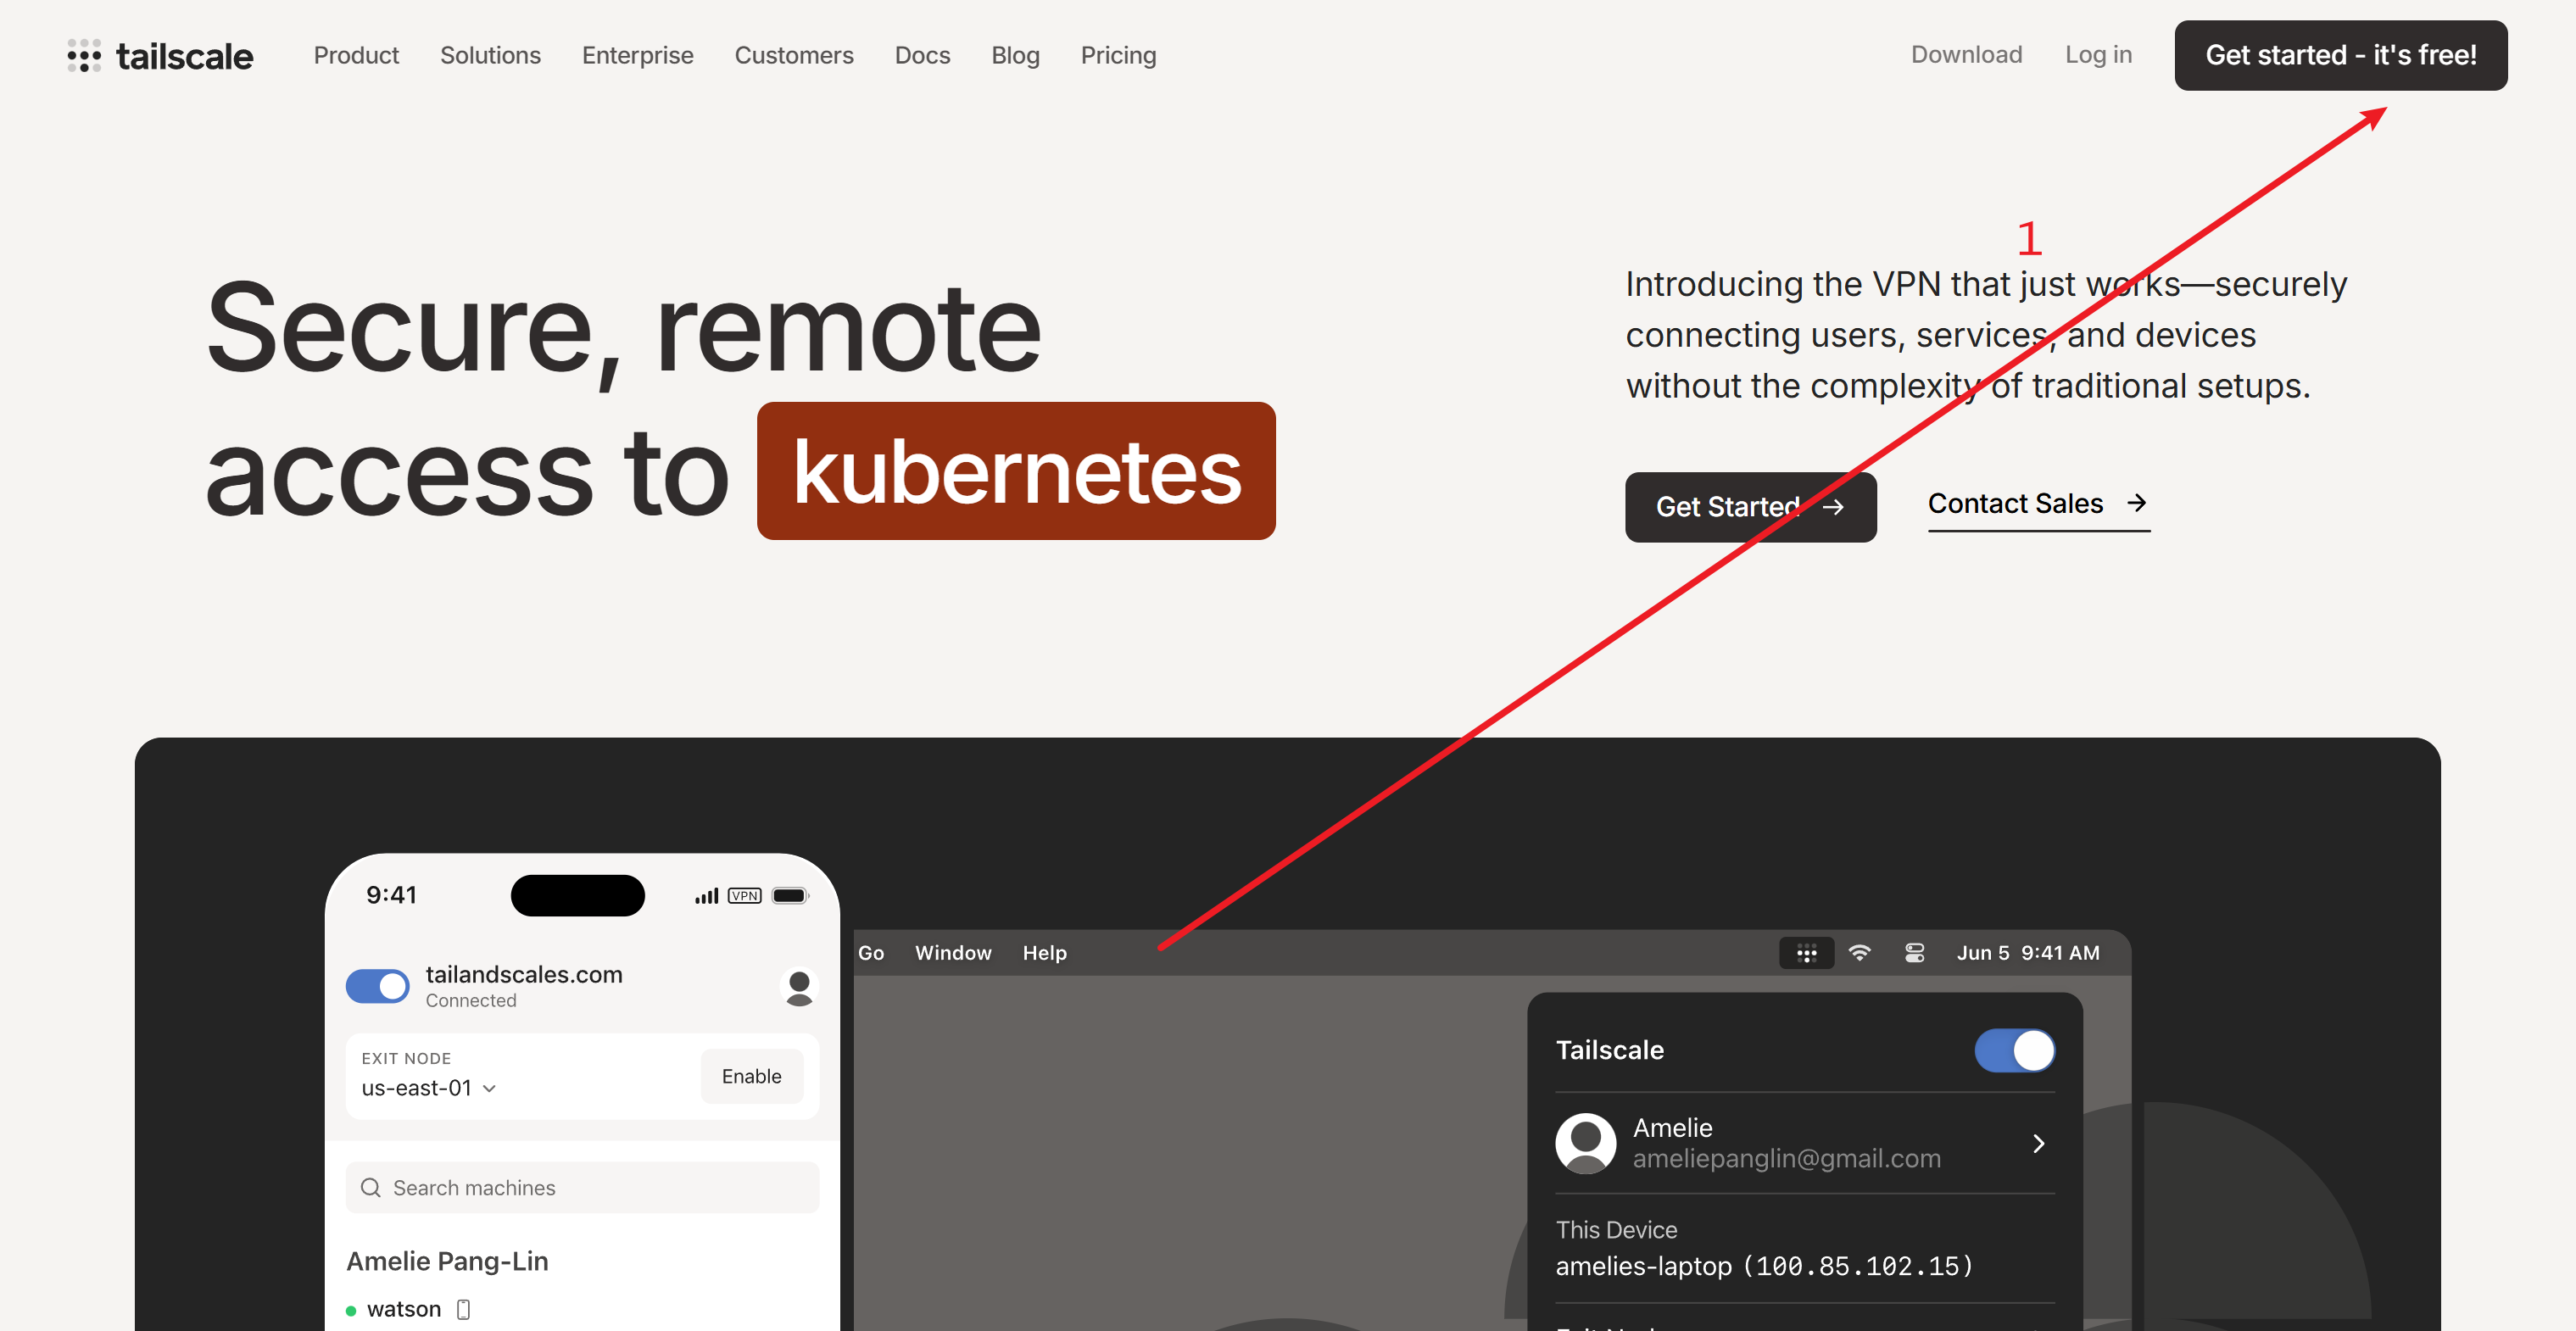
Task: Open the Help menu in Mac menu bar
Action: (1044, 953)
